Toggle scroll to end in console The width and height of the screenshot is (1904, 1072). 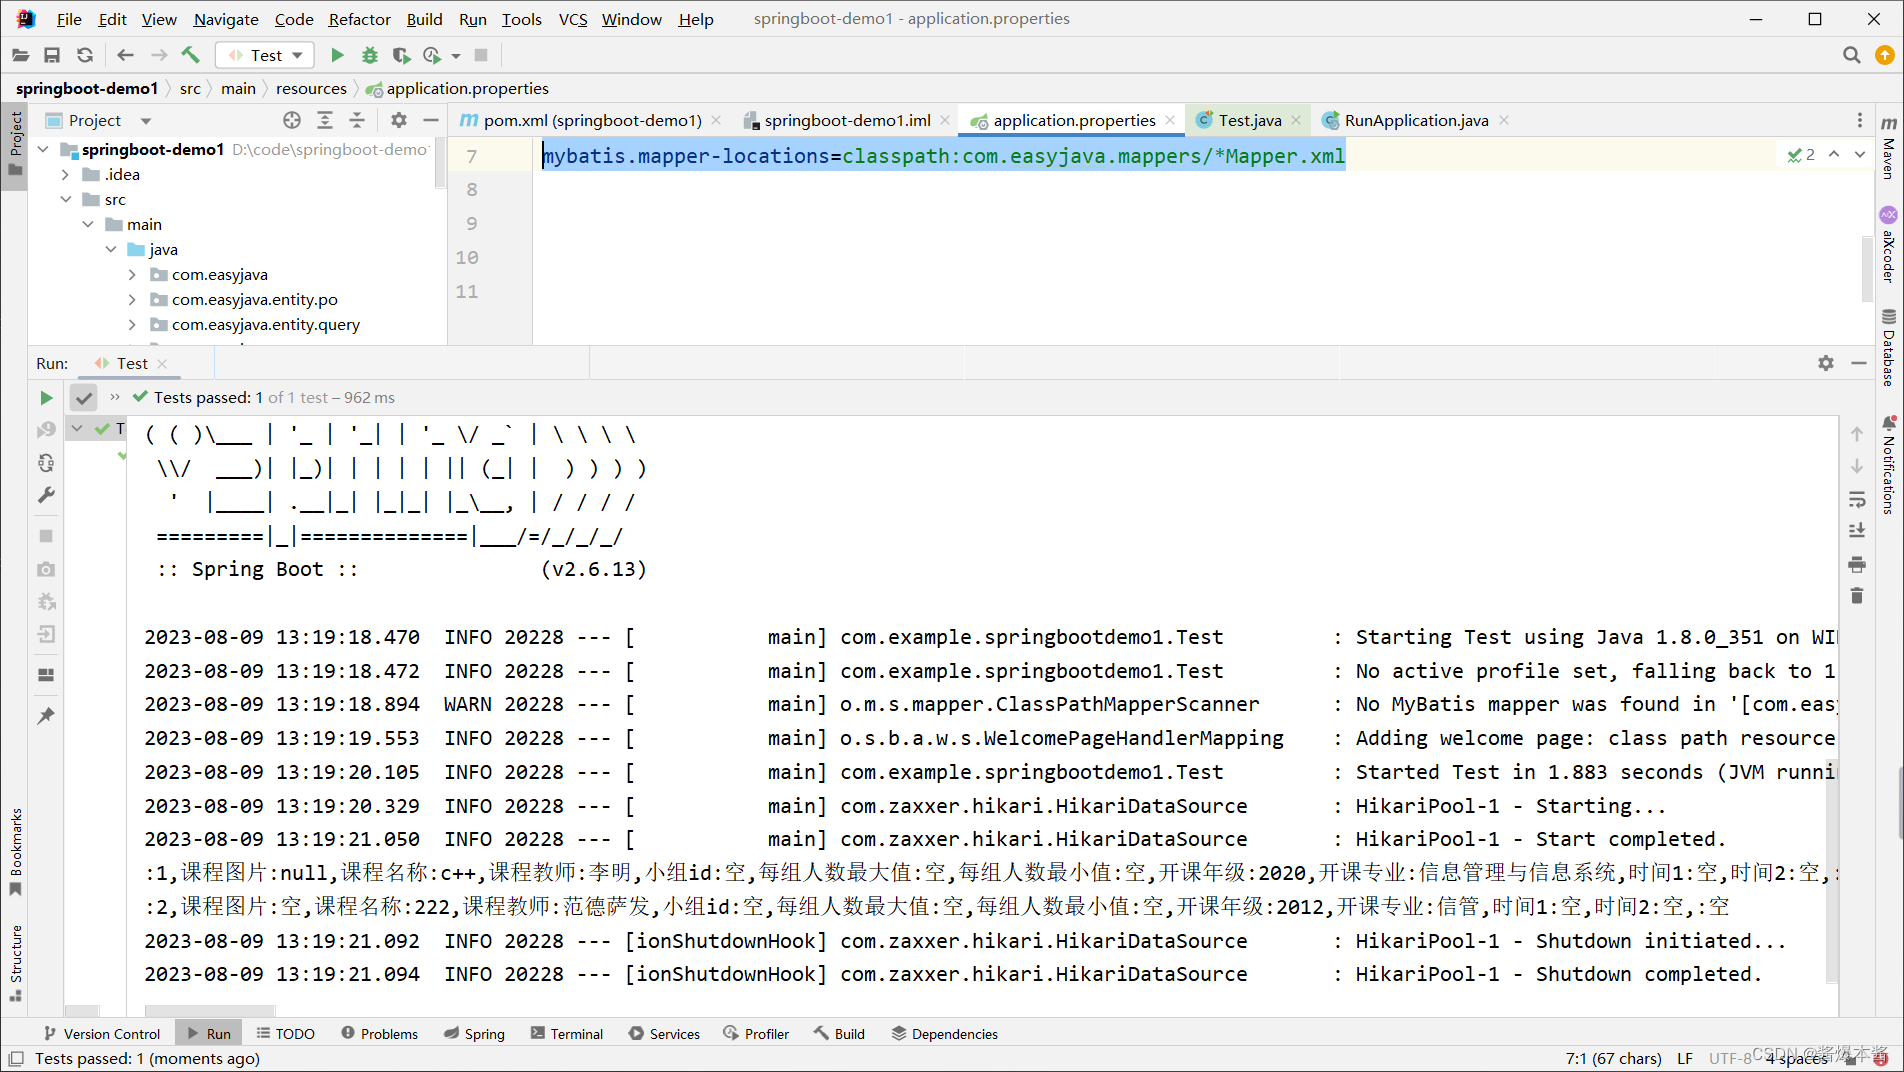[1857, 531]
